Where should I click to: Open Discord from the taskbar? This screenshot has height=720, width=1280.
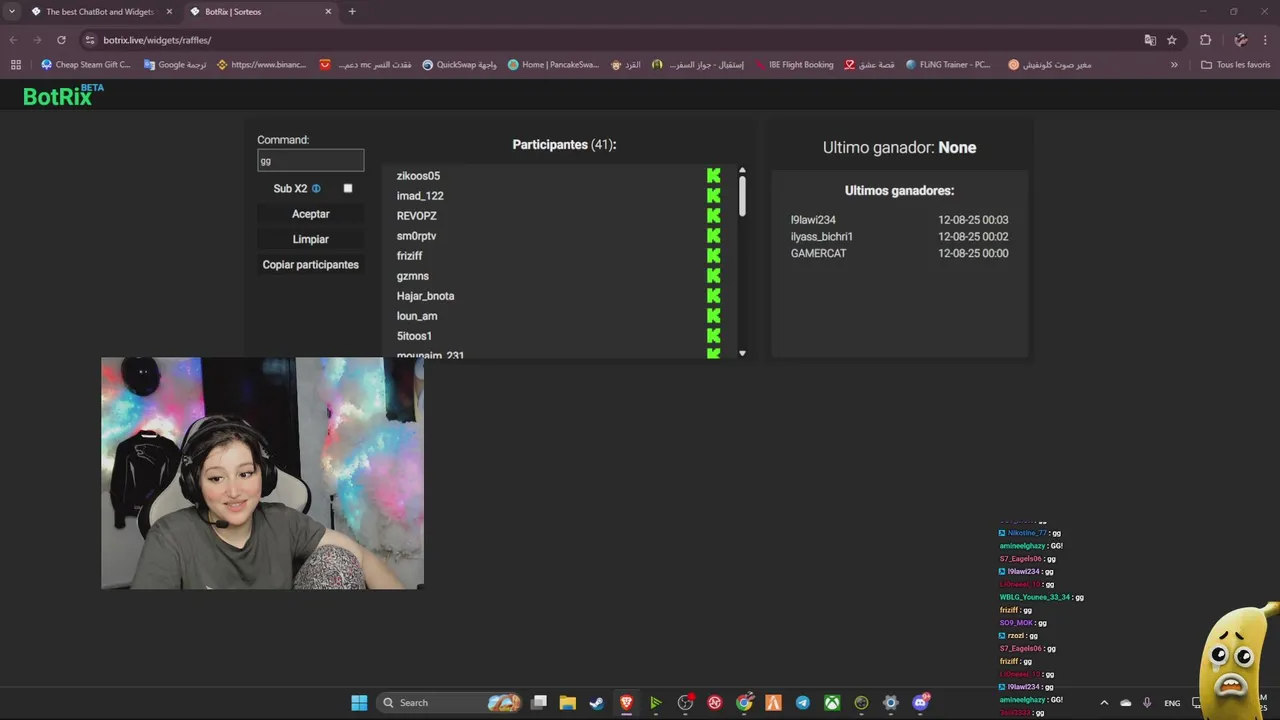click(920, 703)
